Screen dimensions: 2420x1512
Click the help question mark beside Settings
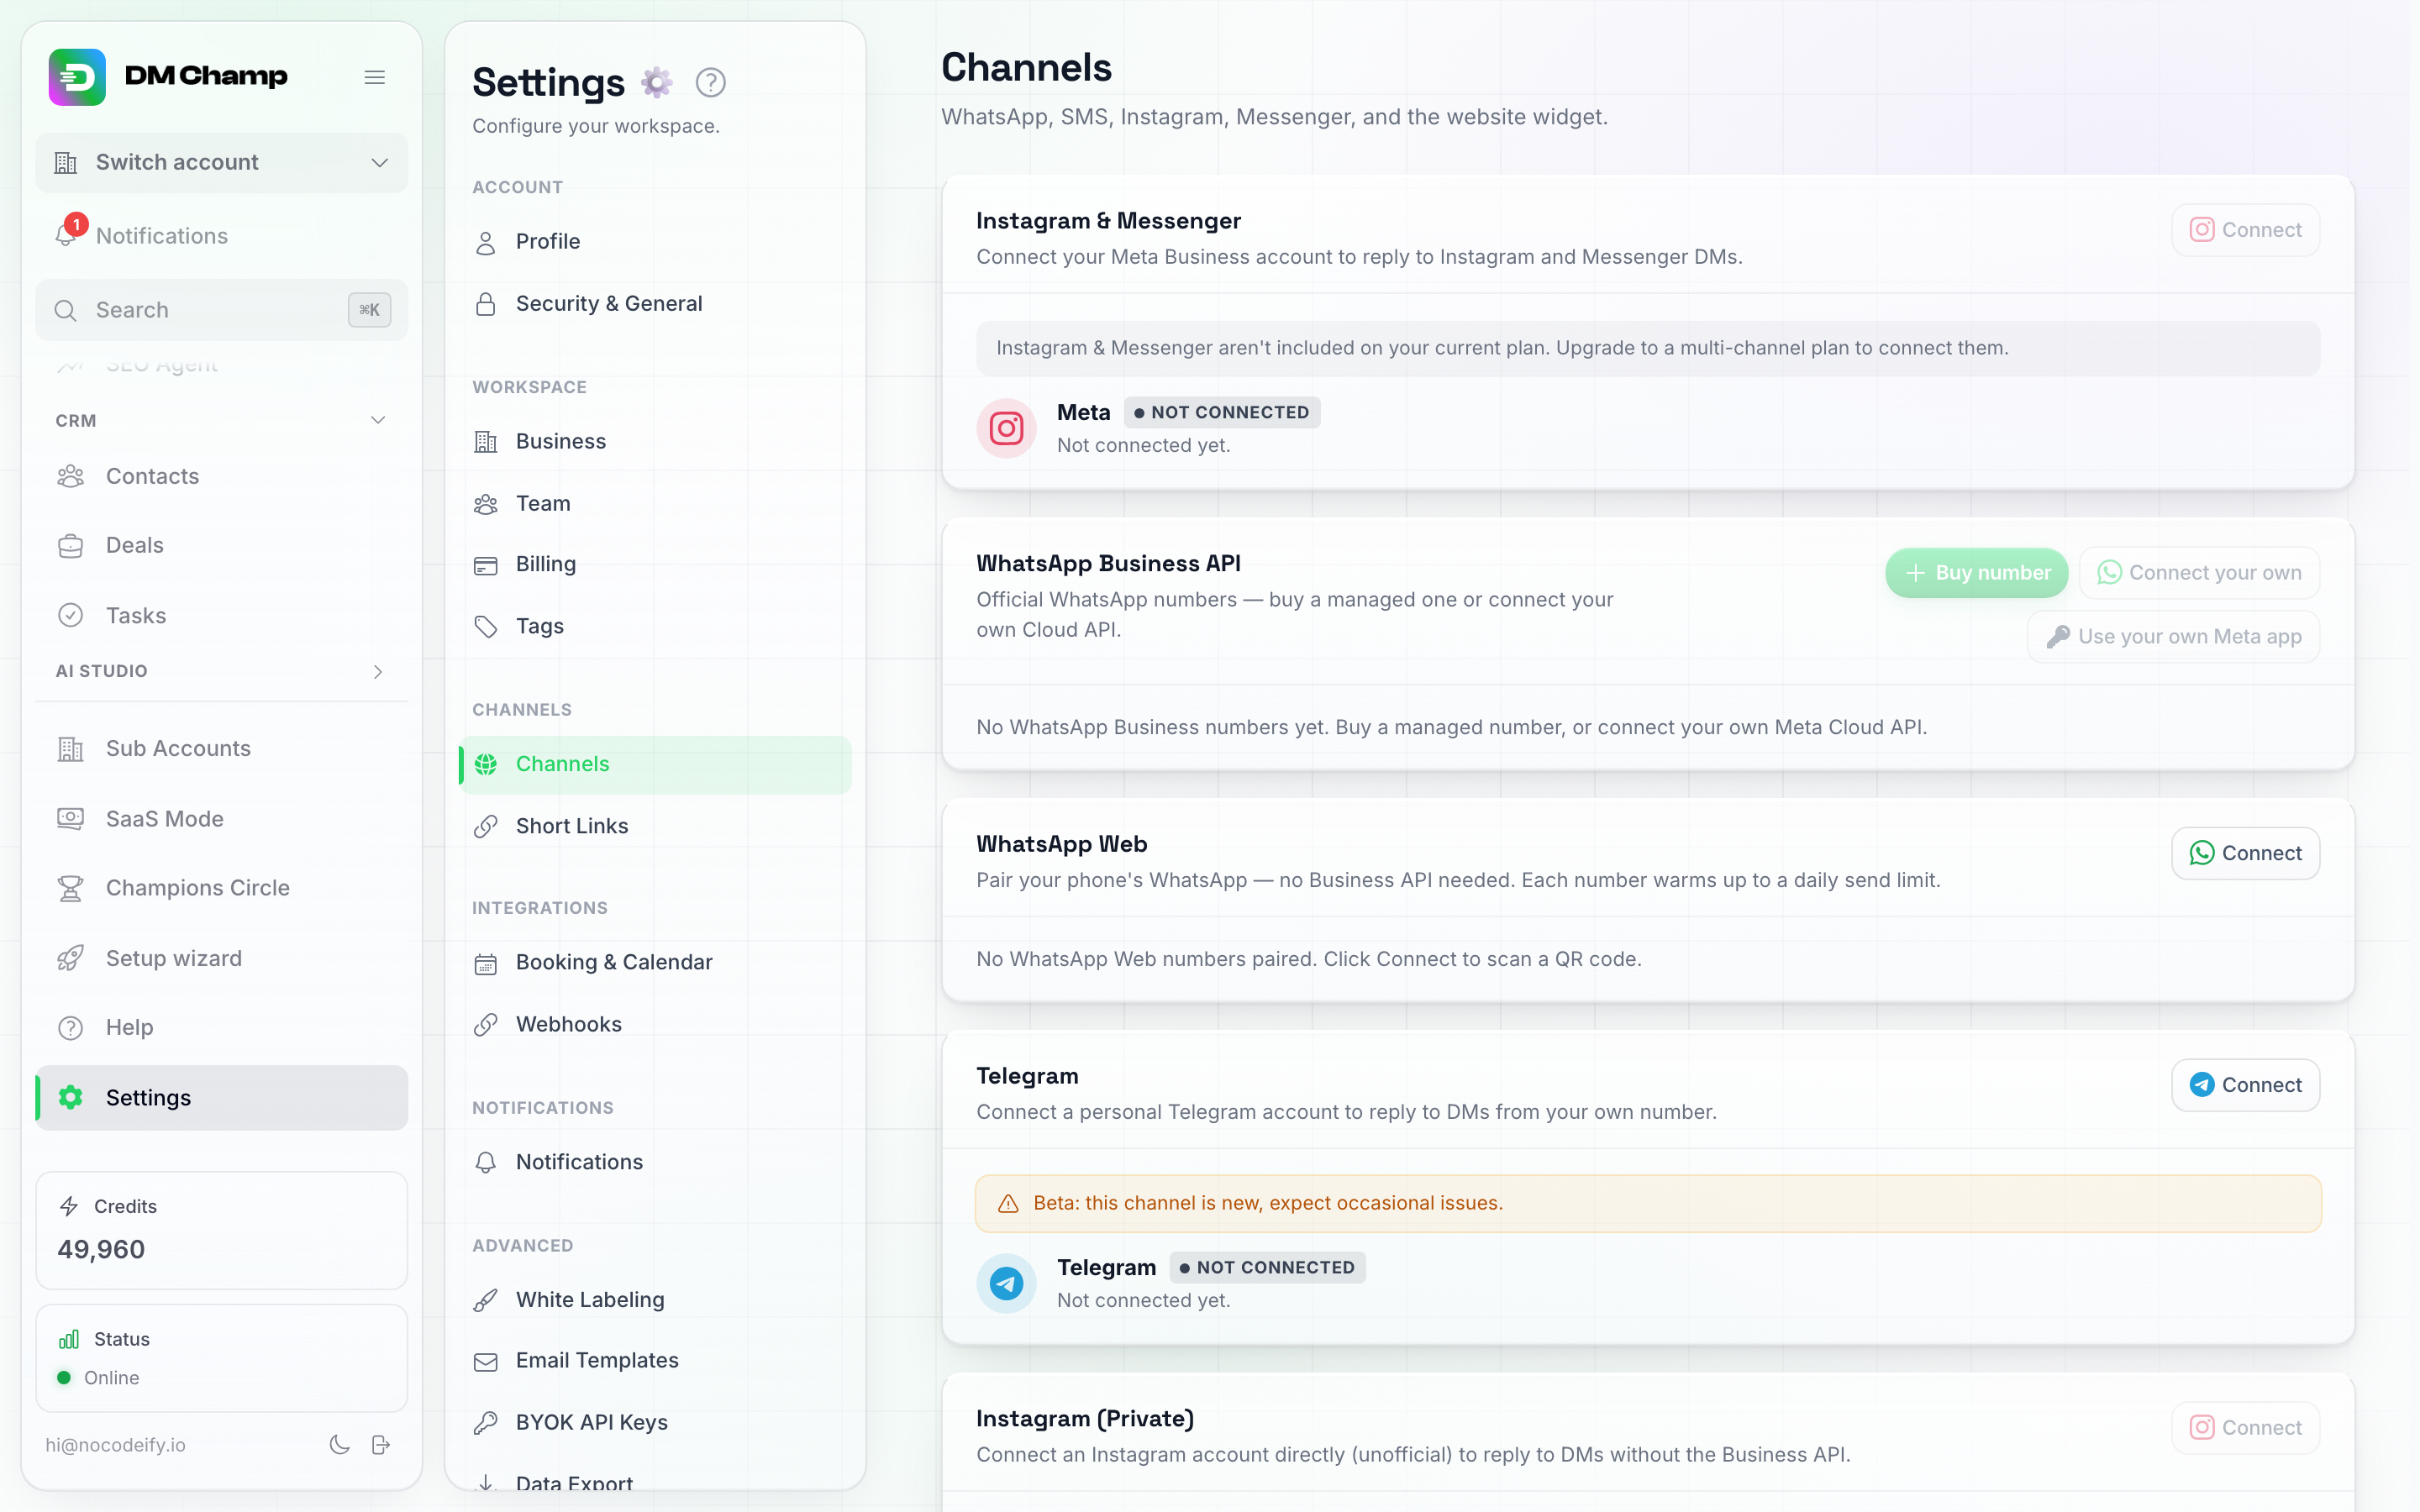point(710,82)
